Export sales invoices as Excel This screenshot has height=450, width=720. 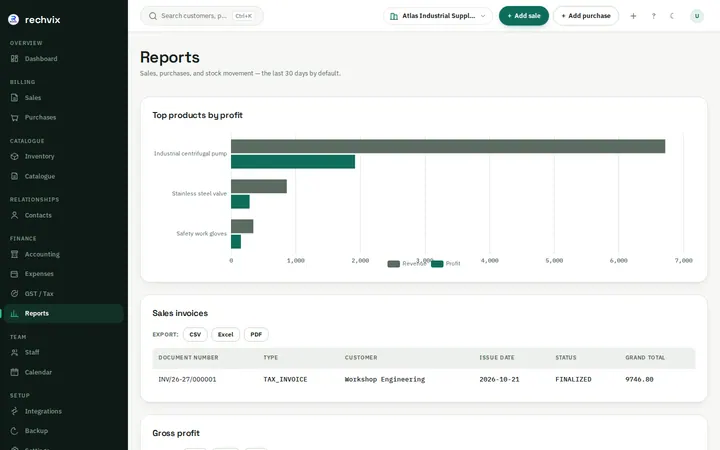point(225,334)
